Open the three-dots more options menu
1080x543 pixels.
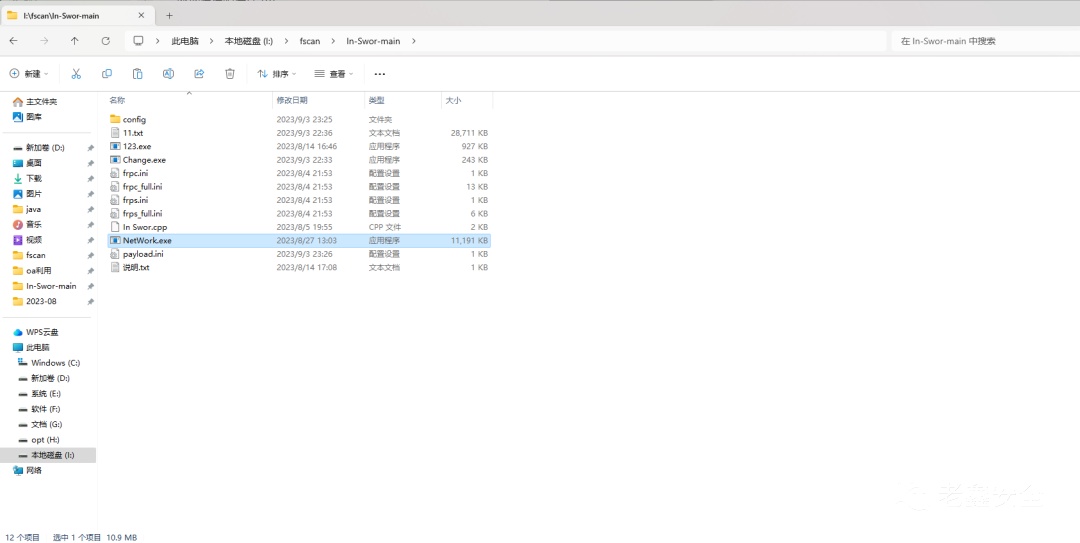pos(380,74)
